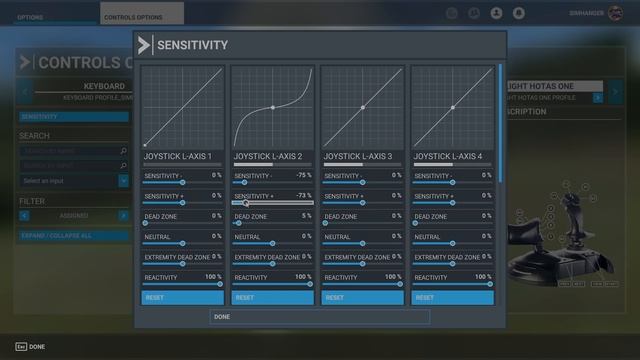
Task: Select the T.Flight HOTAS ONE device tab
Action: coord(554,86)
